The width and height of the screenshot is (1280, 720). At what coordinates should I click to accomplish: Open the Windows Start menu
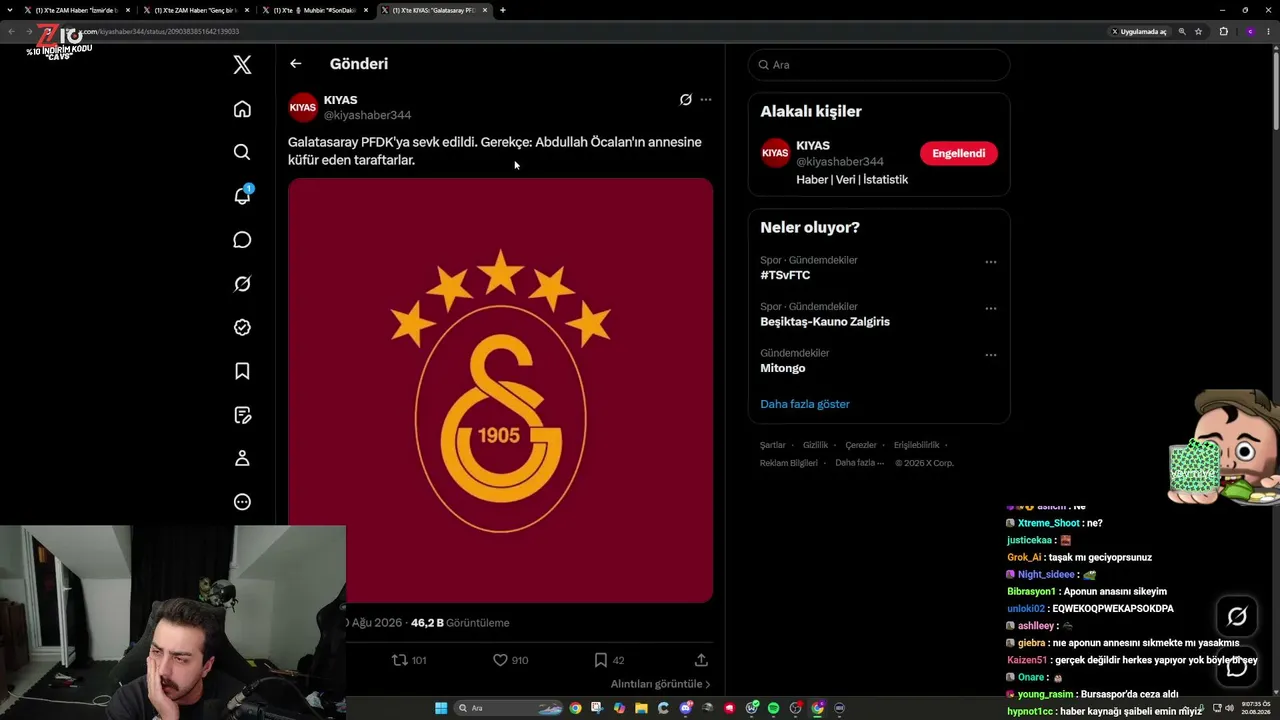pos(441,708)
